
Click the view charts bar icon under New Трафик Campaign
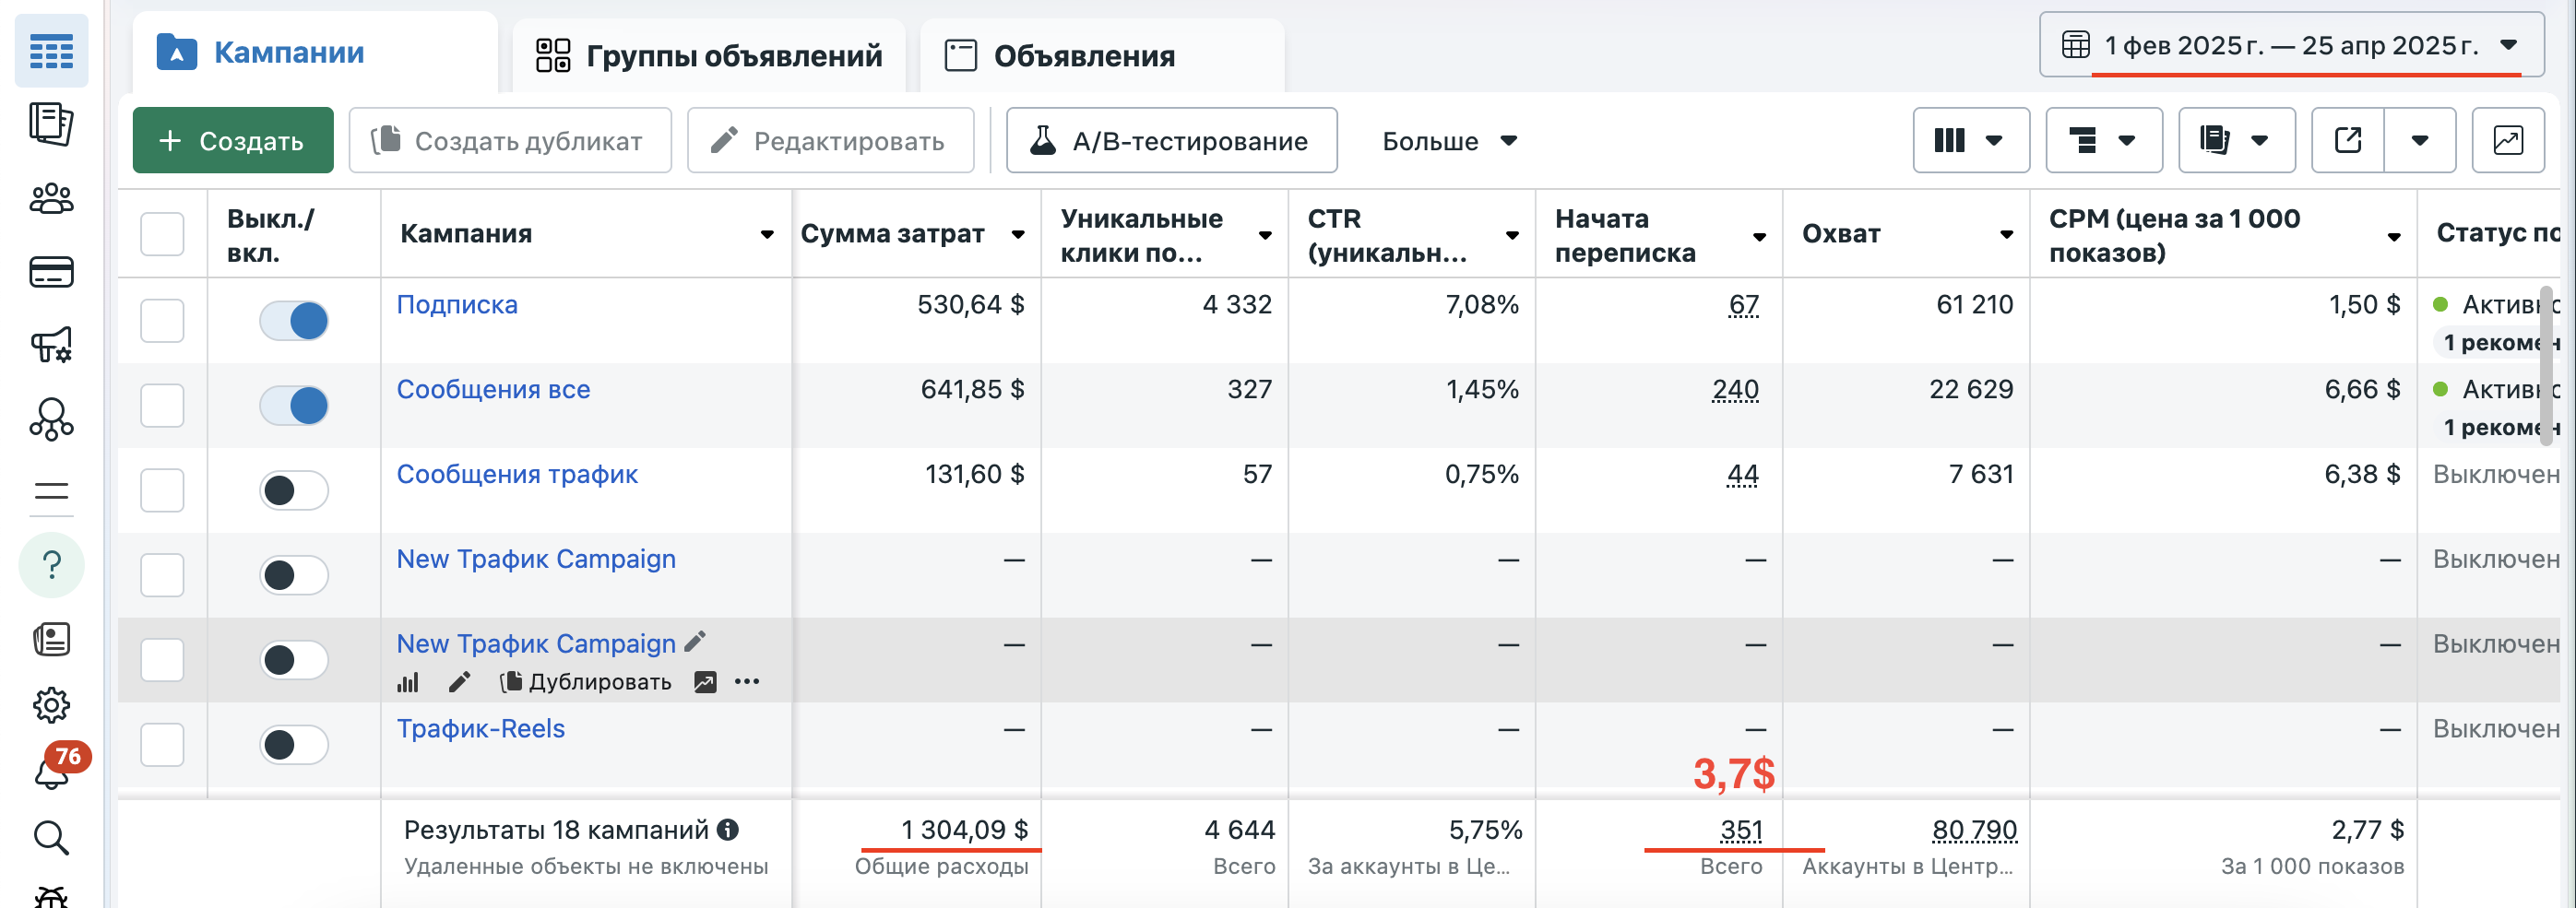coord(408,681)
